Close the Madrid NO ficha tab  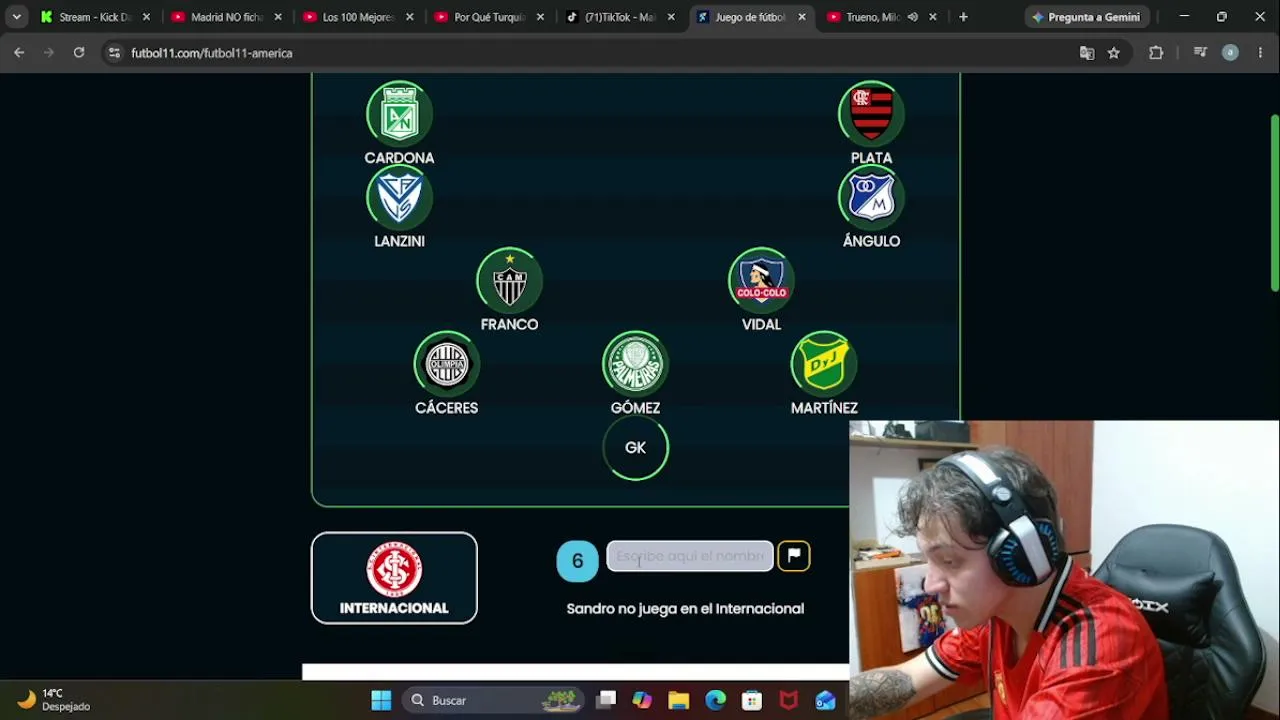click(x=278, y=17)
